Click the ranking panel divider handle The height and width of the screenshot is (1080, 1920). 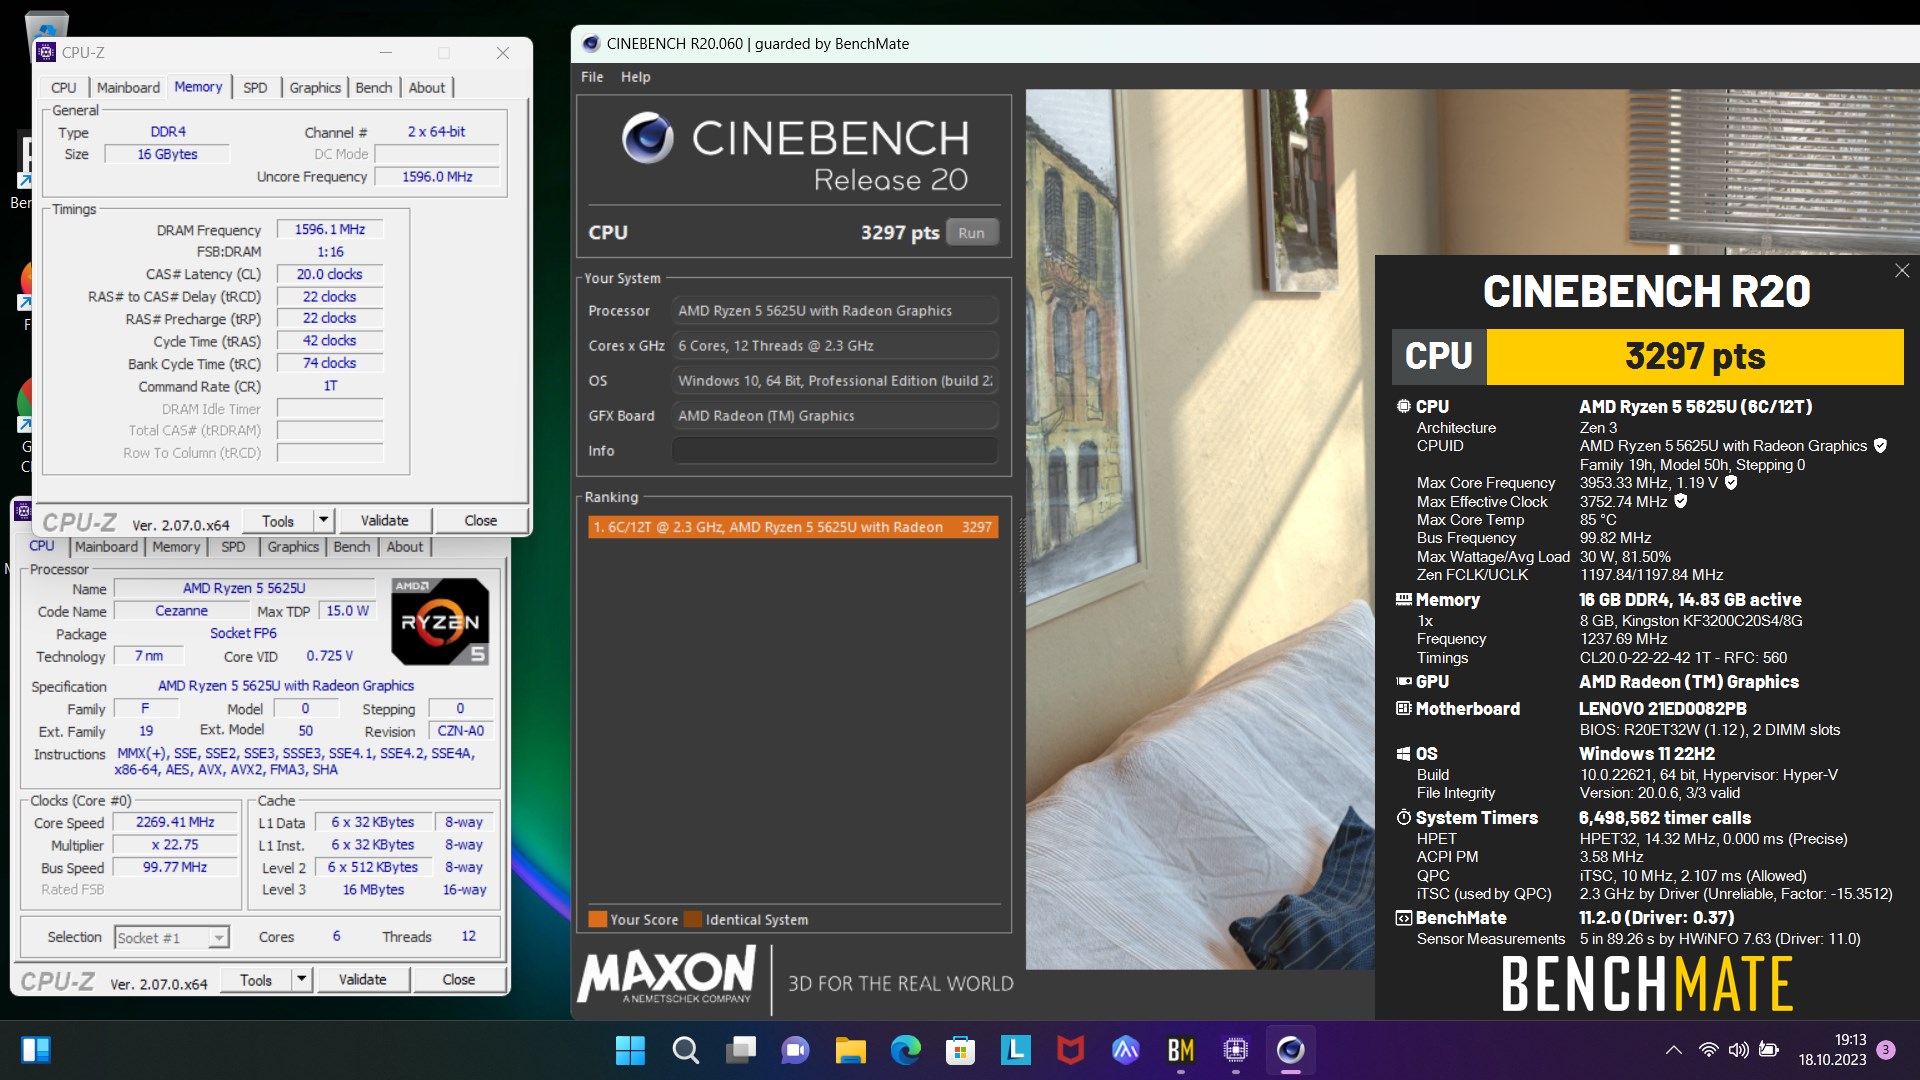[1021, 555]
